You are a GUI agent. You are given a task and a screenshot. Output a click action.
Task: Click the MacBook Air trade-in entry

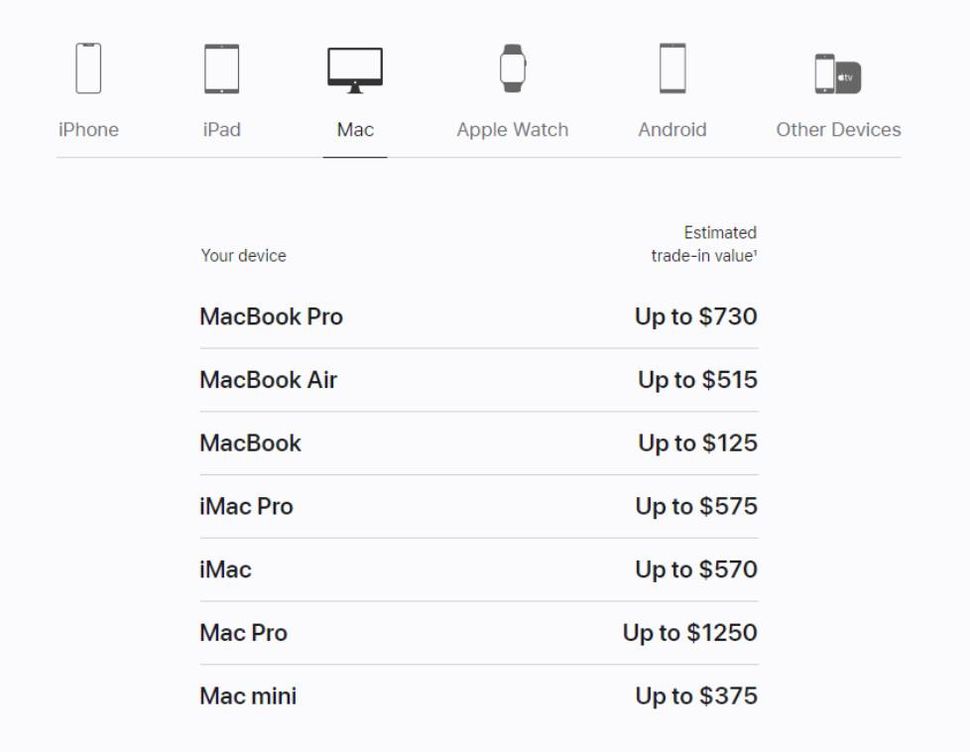pos(267,380)
